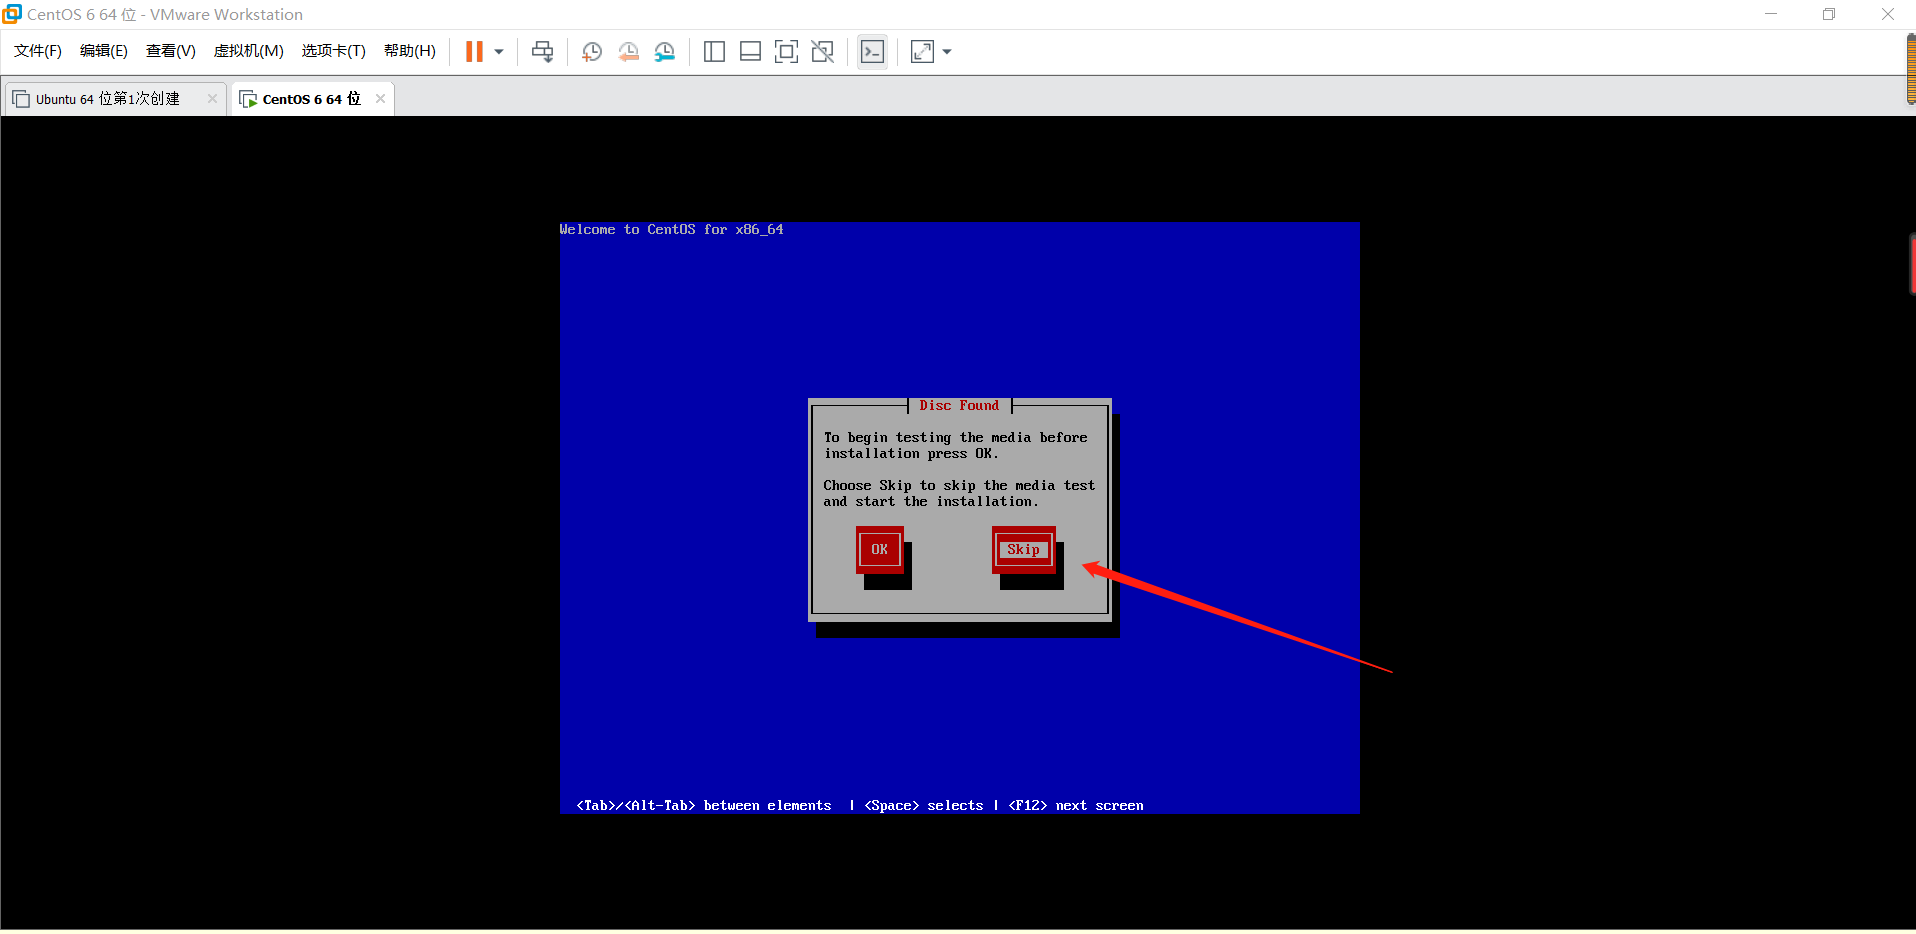1916x934 pixels.
Task: Revert virtual machine to previous snapshot
Action: 629,52
